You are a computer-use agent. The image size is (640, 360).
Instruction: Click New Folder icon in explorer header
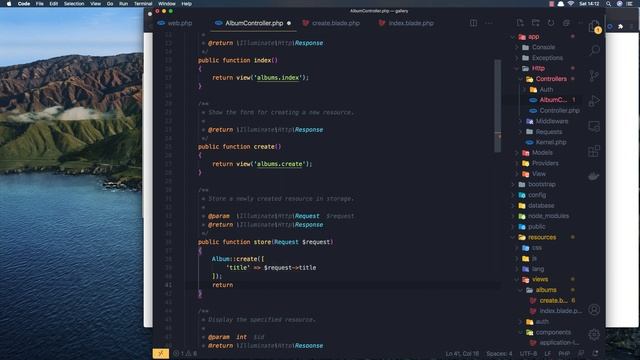tap(536, 23)
